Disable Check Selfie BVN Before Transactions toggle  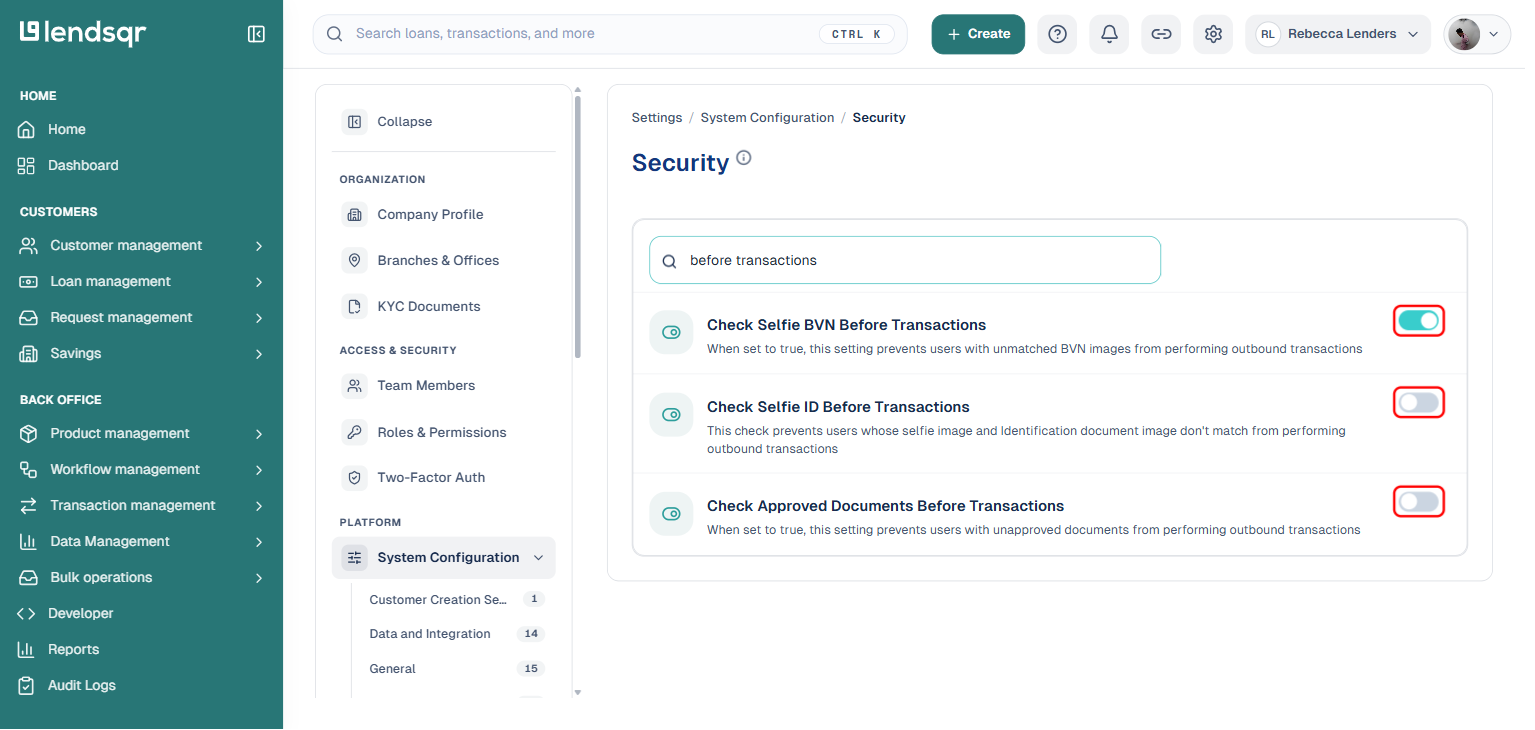(x=1419, y=321)
